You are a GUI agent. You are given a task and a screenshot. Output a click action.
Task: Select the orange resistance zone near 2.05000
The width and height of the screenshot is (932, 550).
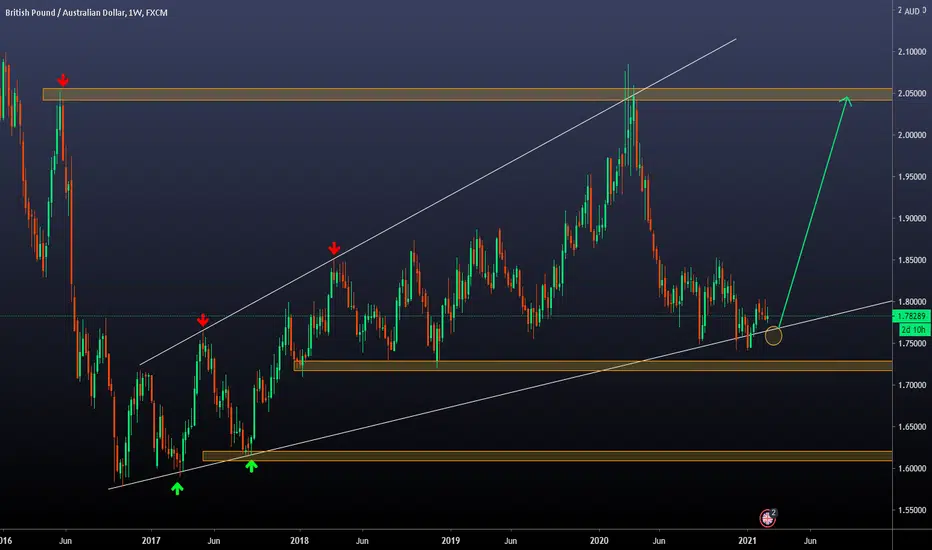tap(467, 94)
